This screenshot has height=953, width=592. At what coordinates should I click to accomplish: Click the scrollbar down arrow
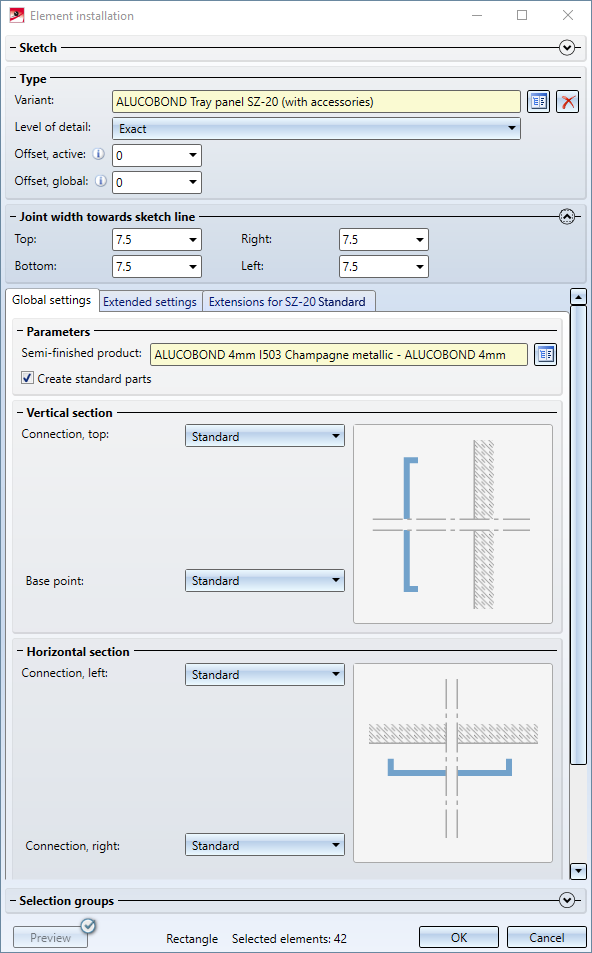pos(578,871)
